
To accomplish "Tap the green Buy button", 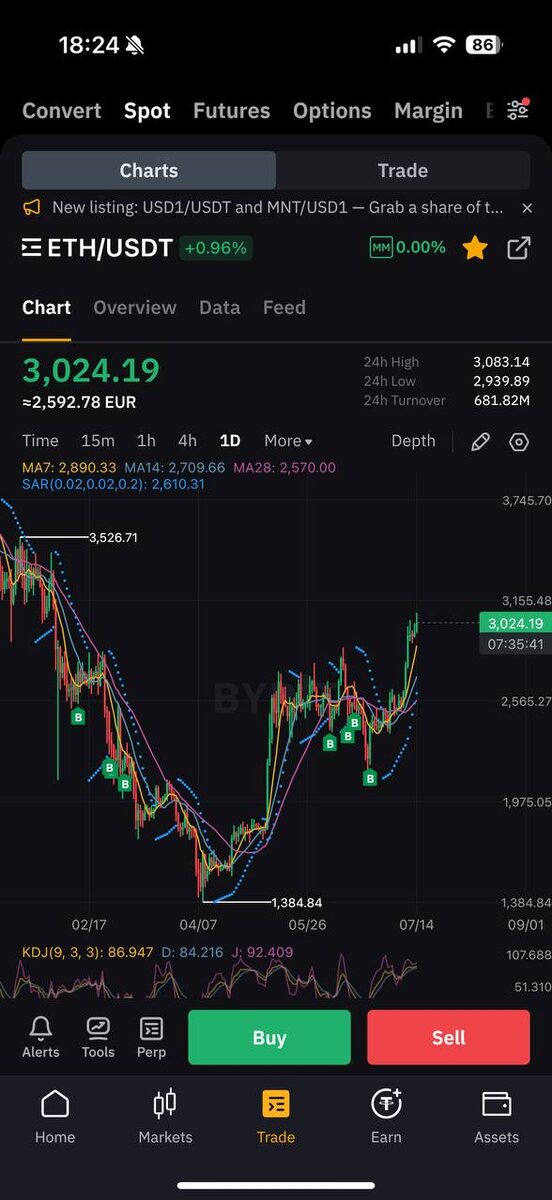I will coord(269,1037).
